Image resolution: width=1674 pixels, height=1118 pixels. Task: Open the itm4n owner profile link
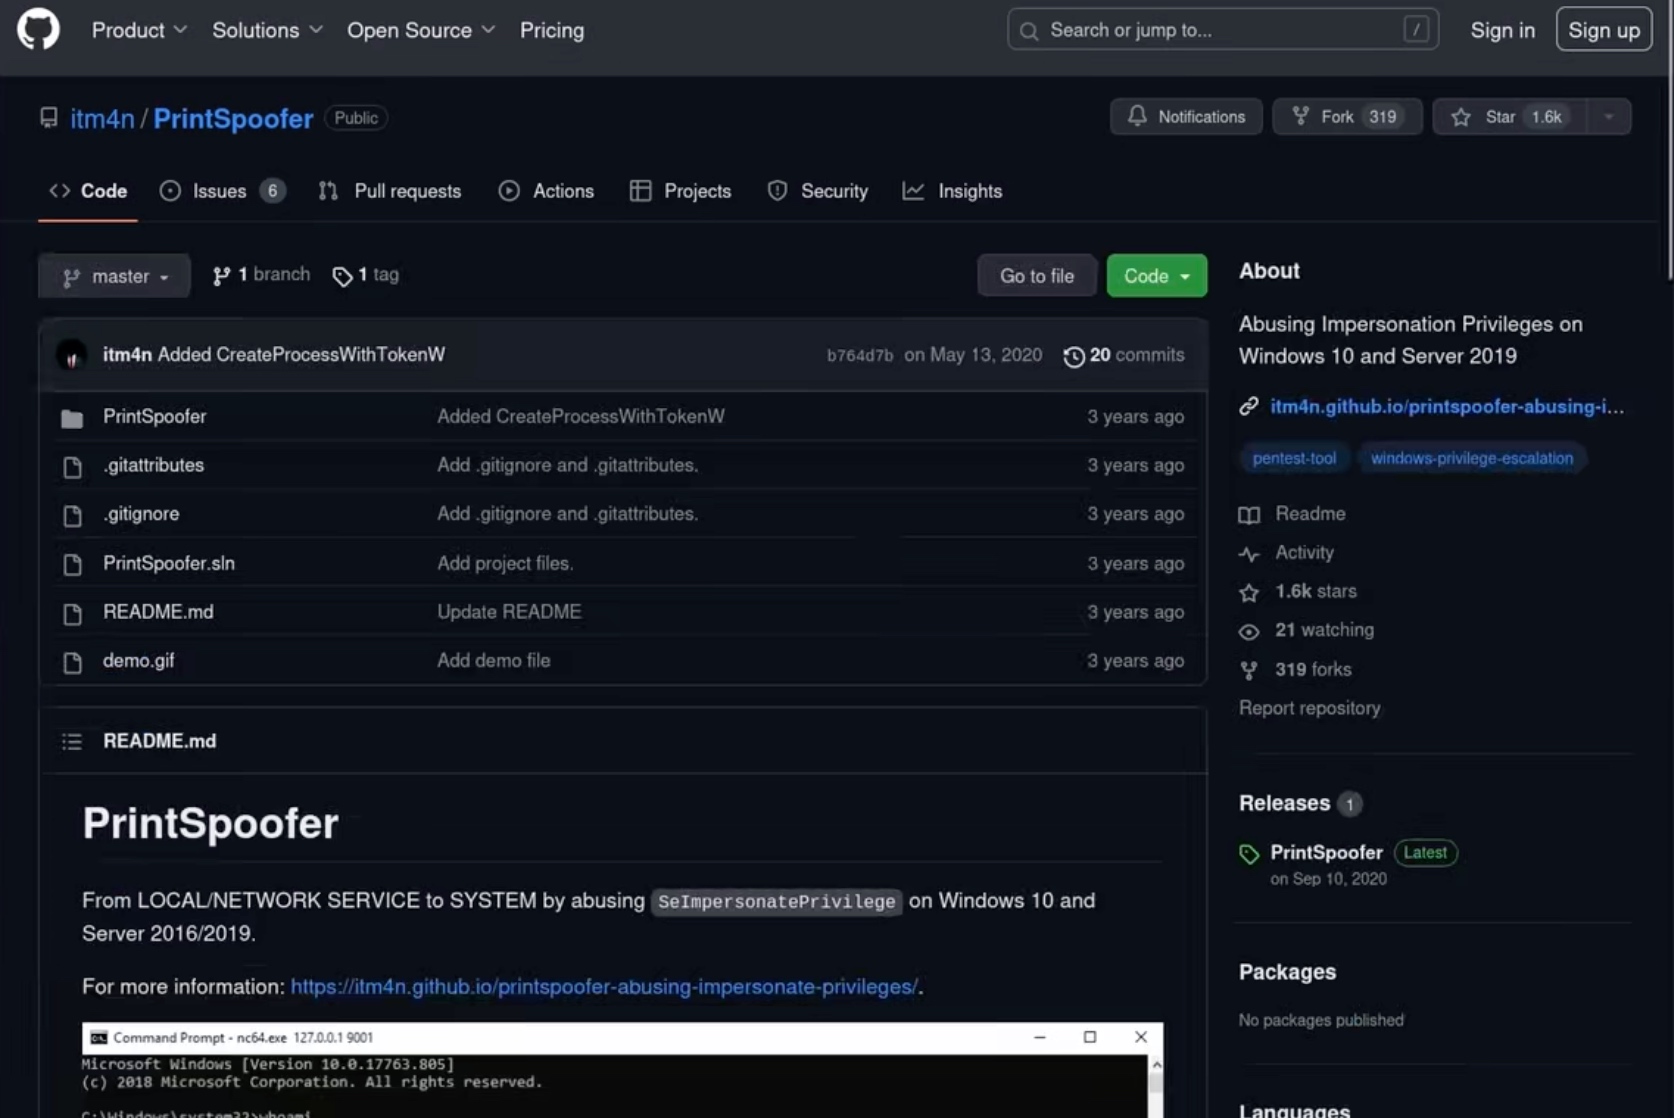point(102,118)
